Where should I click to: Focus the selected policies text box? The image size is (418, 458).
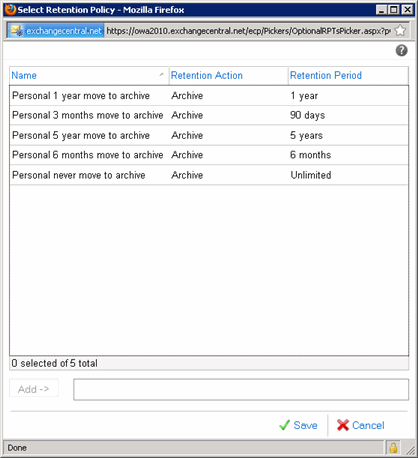click(241, 389)
